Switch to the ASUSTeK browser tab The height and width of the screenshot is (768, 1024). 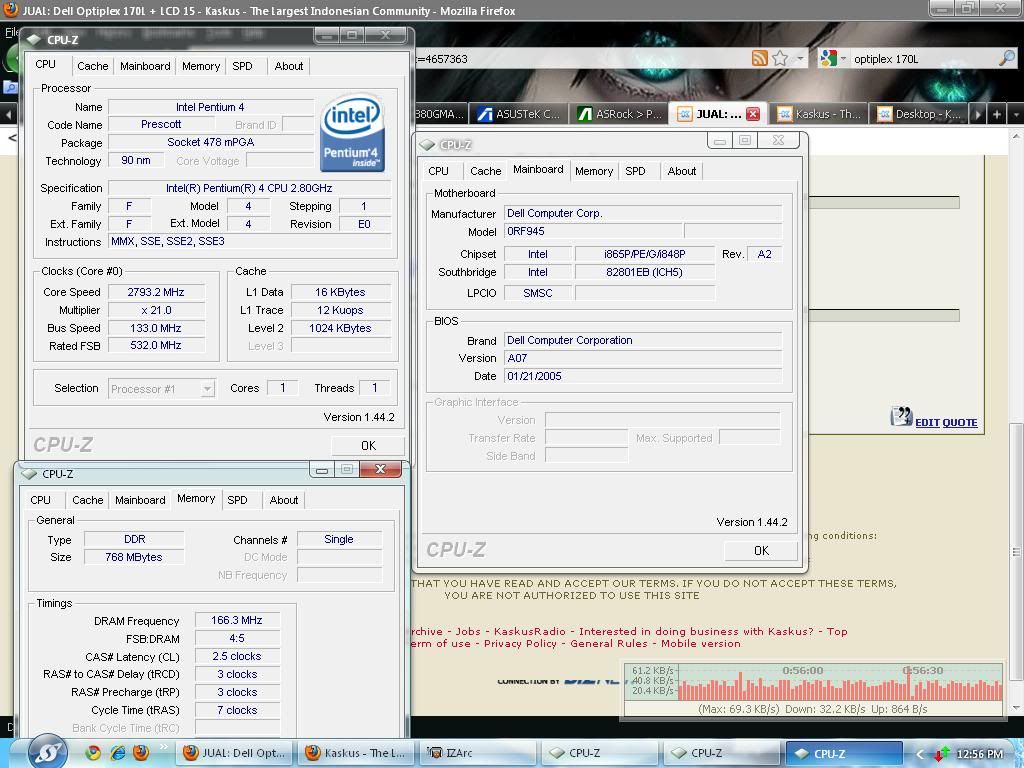coord(518,114)
